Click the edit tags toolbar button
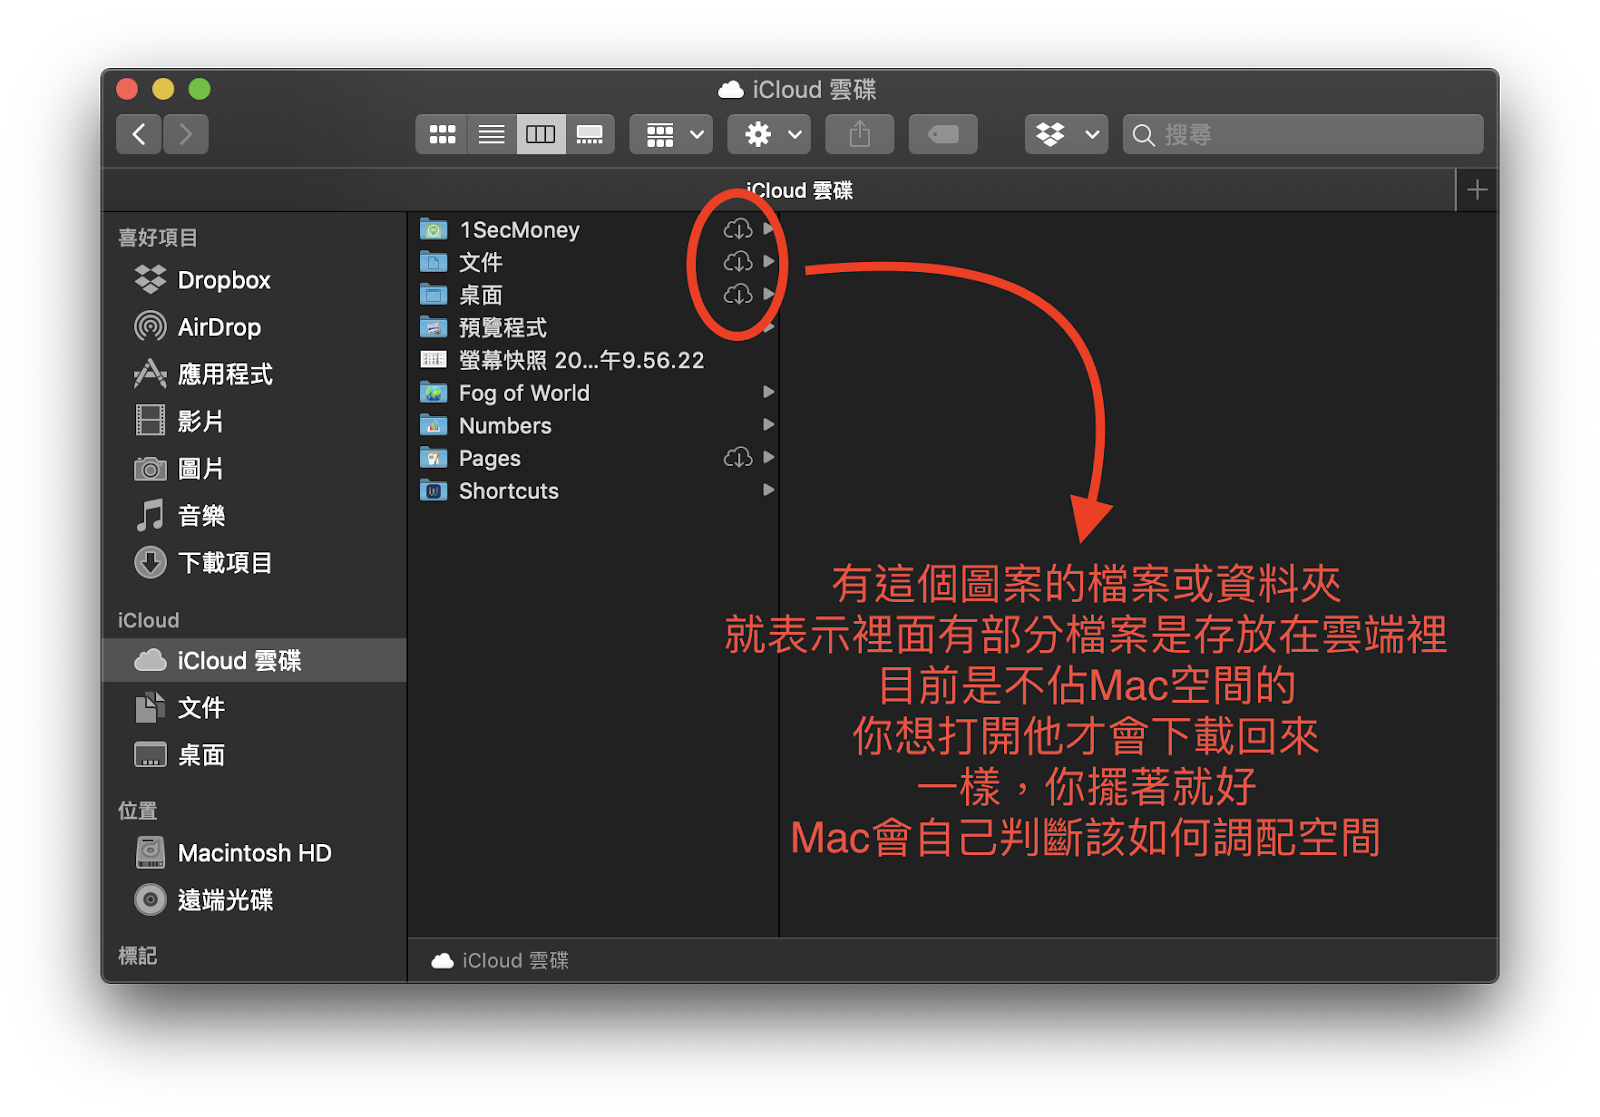This screenshot has width=1600, height=1117. click(943, 134)
